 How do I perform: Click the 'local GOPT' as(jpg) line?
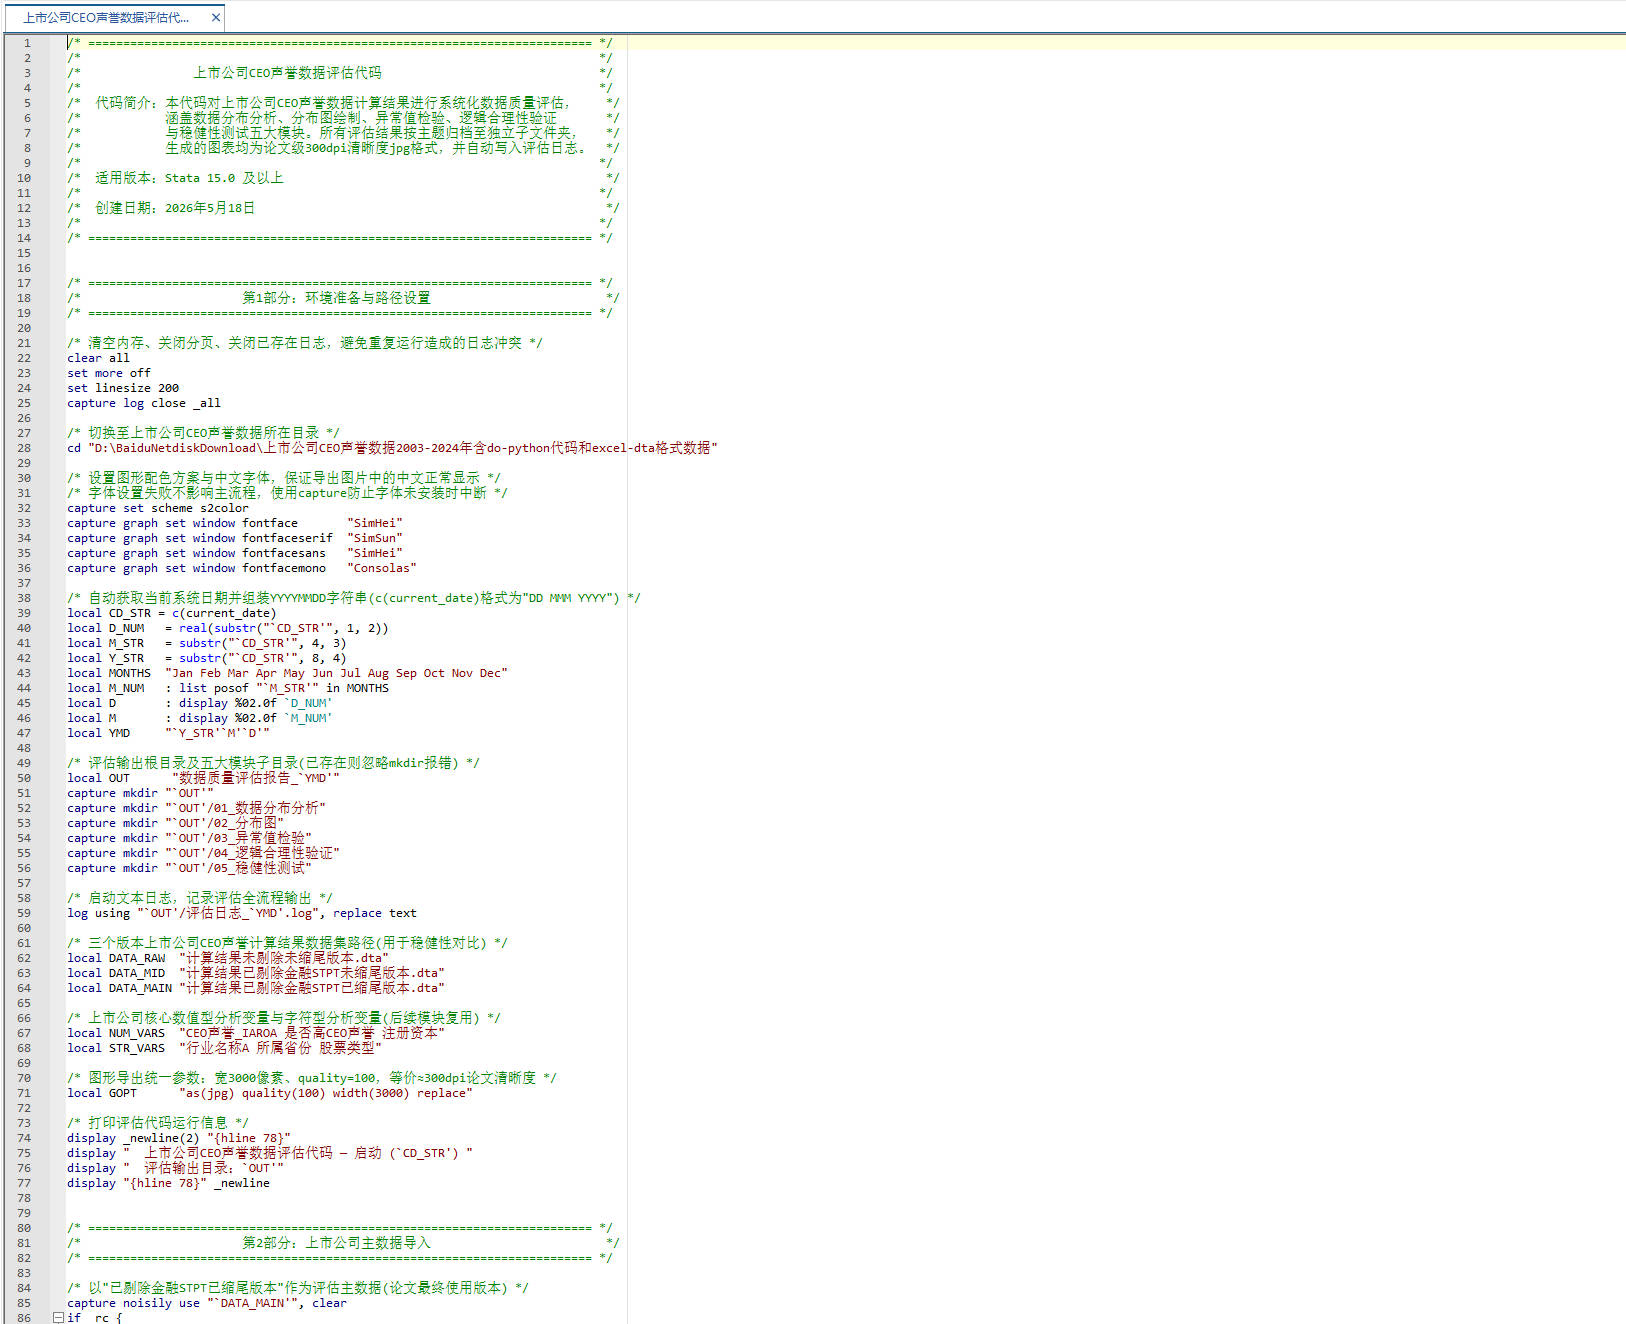point(270,1093)
